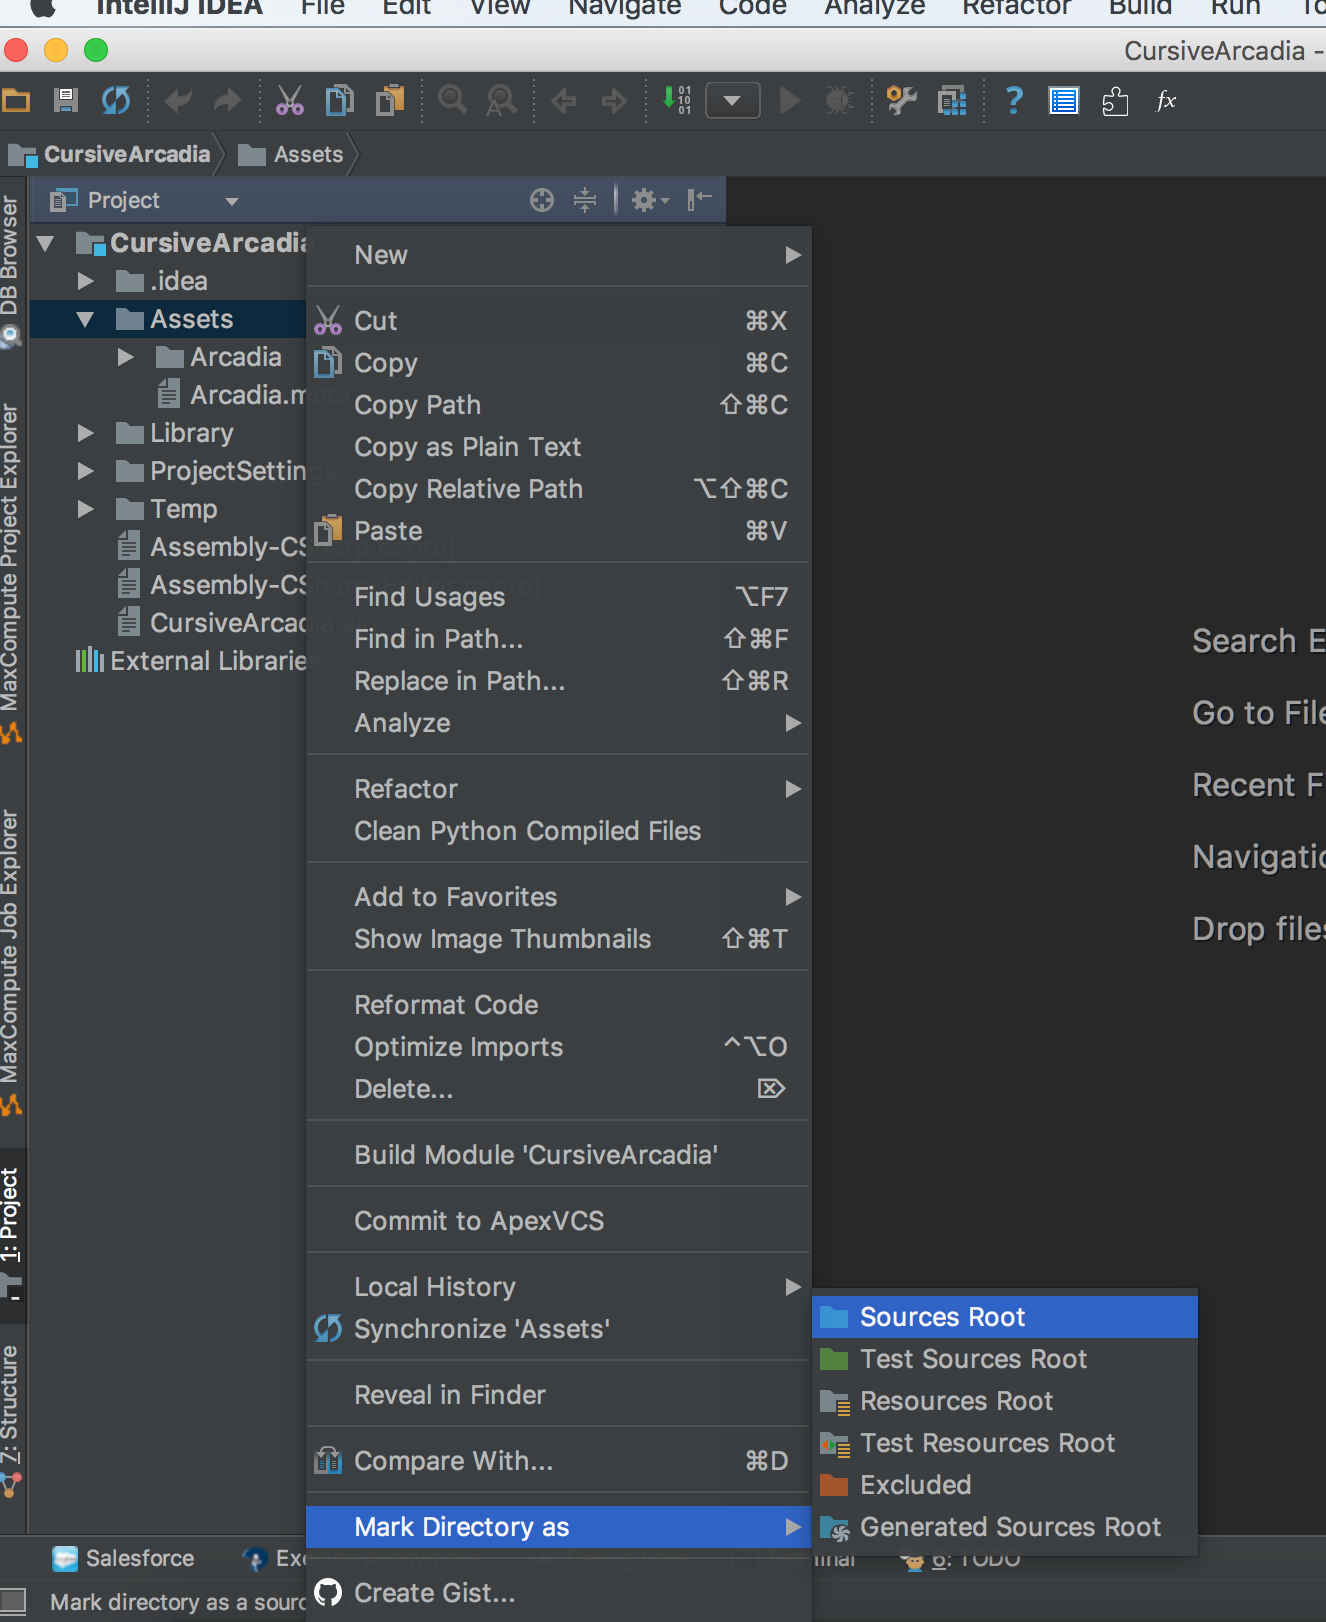Collapse the Assets folder
Screen dimensions: 1326x1622
point(85,320)
